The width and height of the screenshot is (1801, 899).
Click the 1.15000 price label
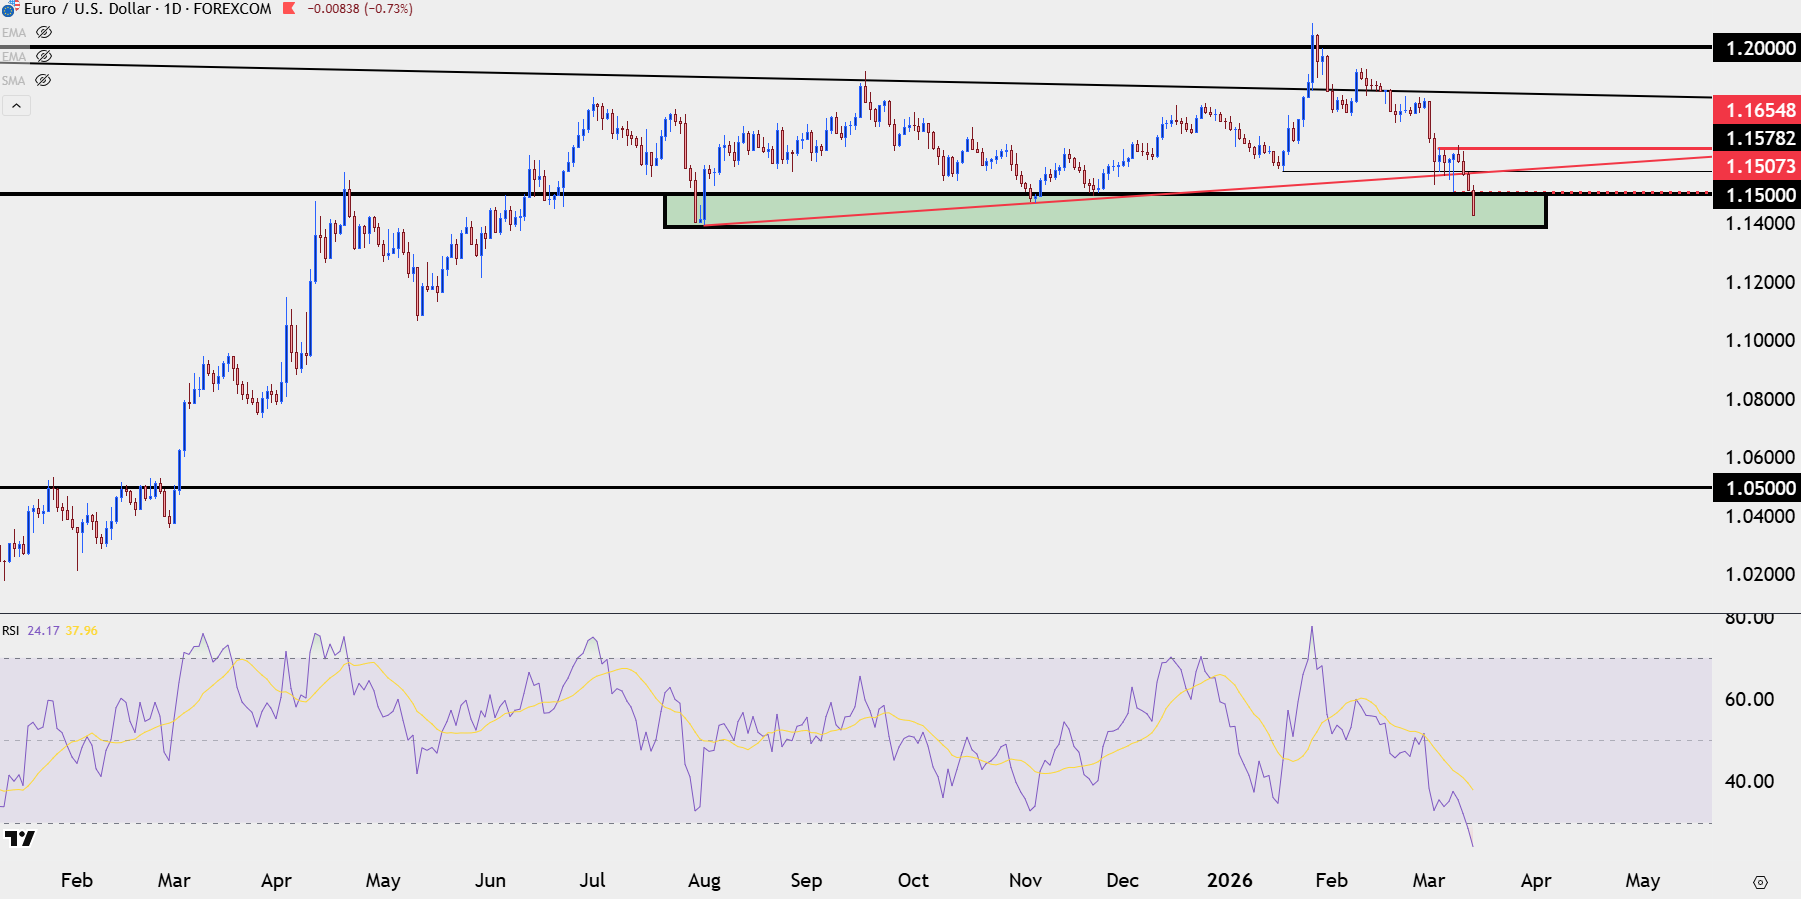point(1757,195)
